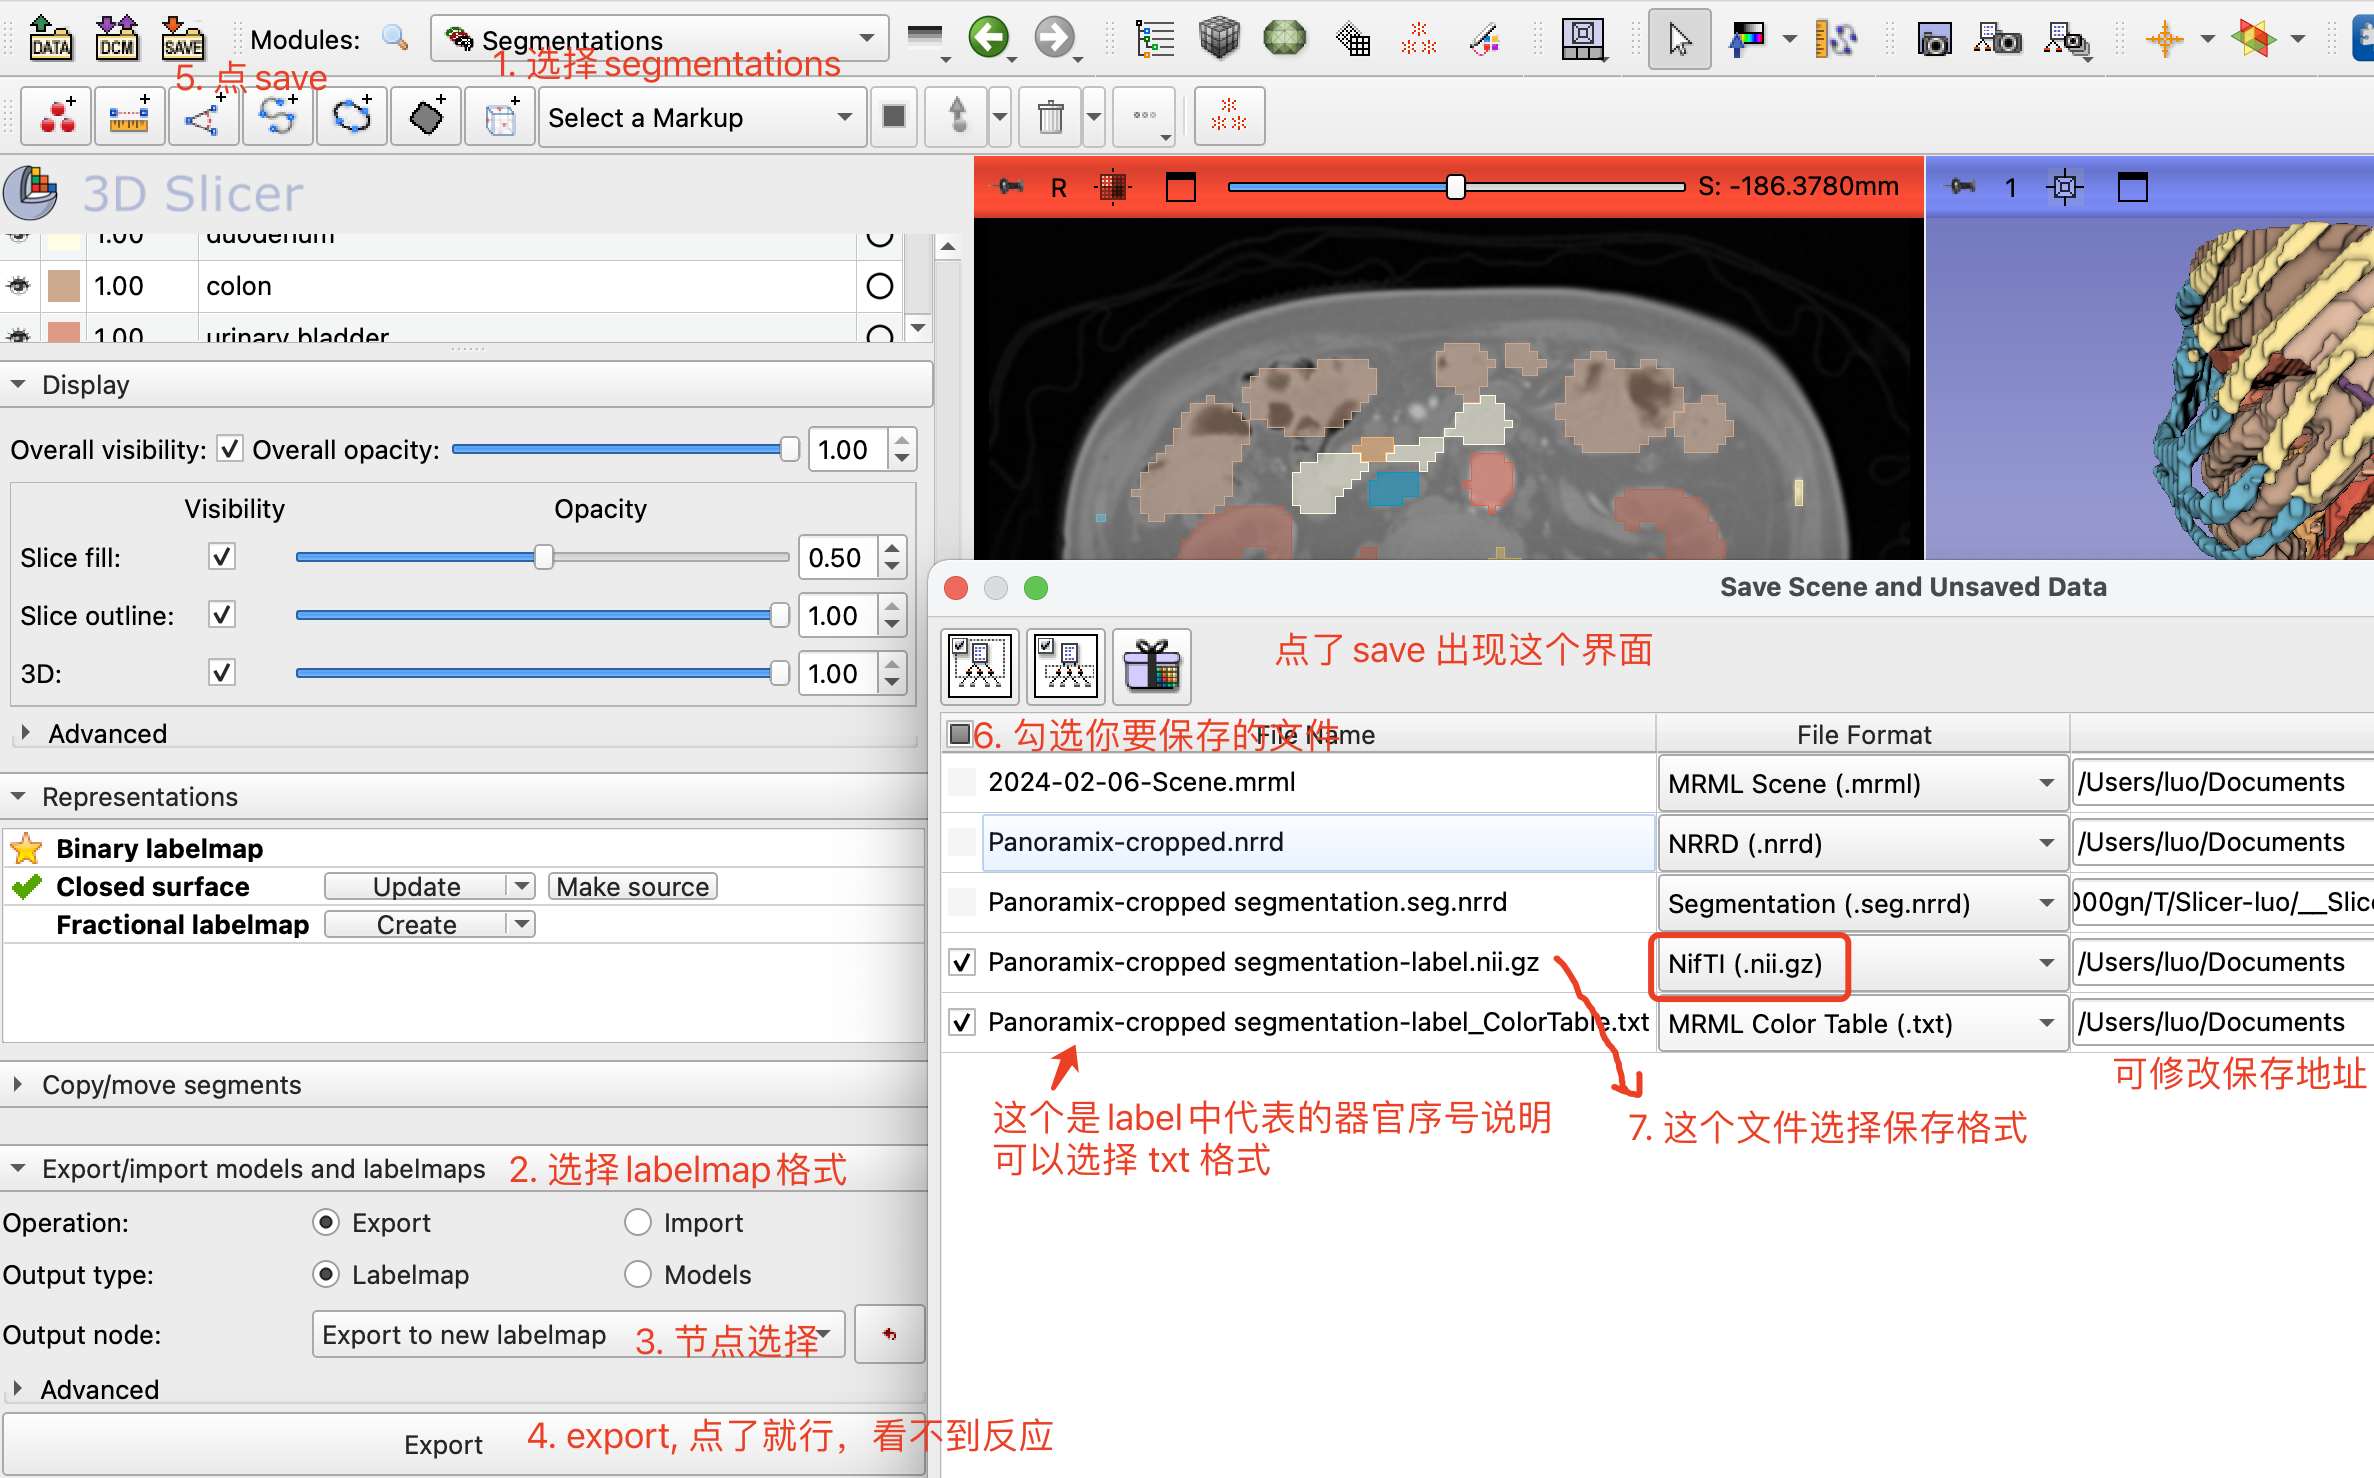Create a new point list markup

[x=55, y=115]
